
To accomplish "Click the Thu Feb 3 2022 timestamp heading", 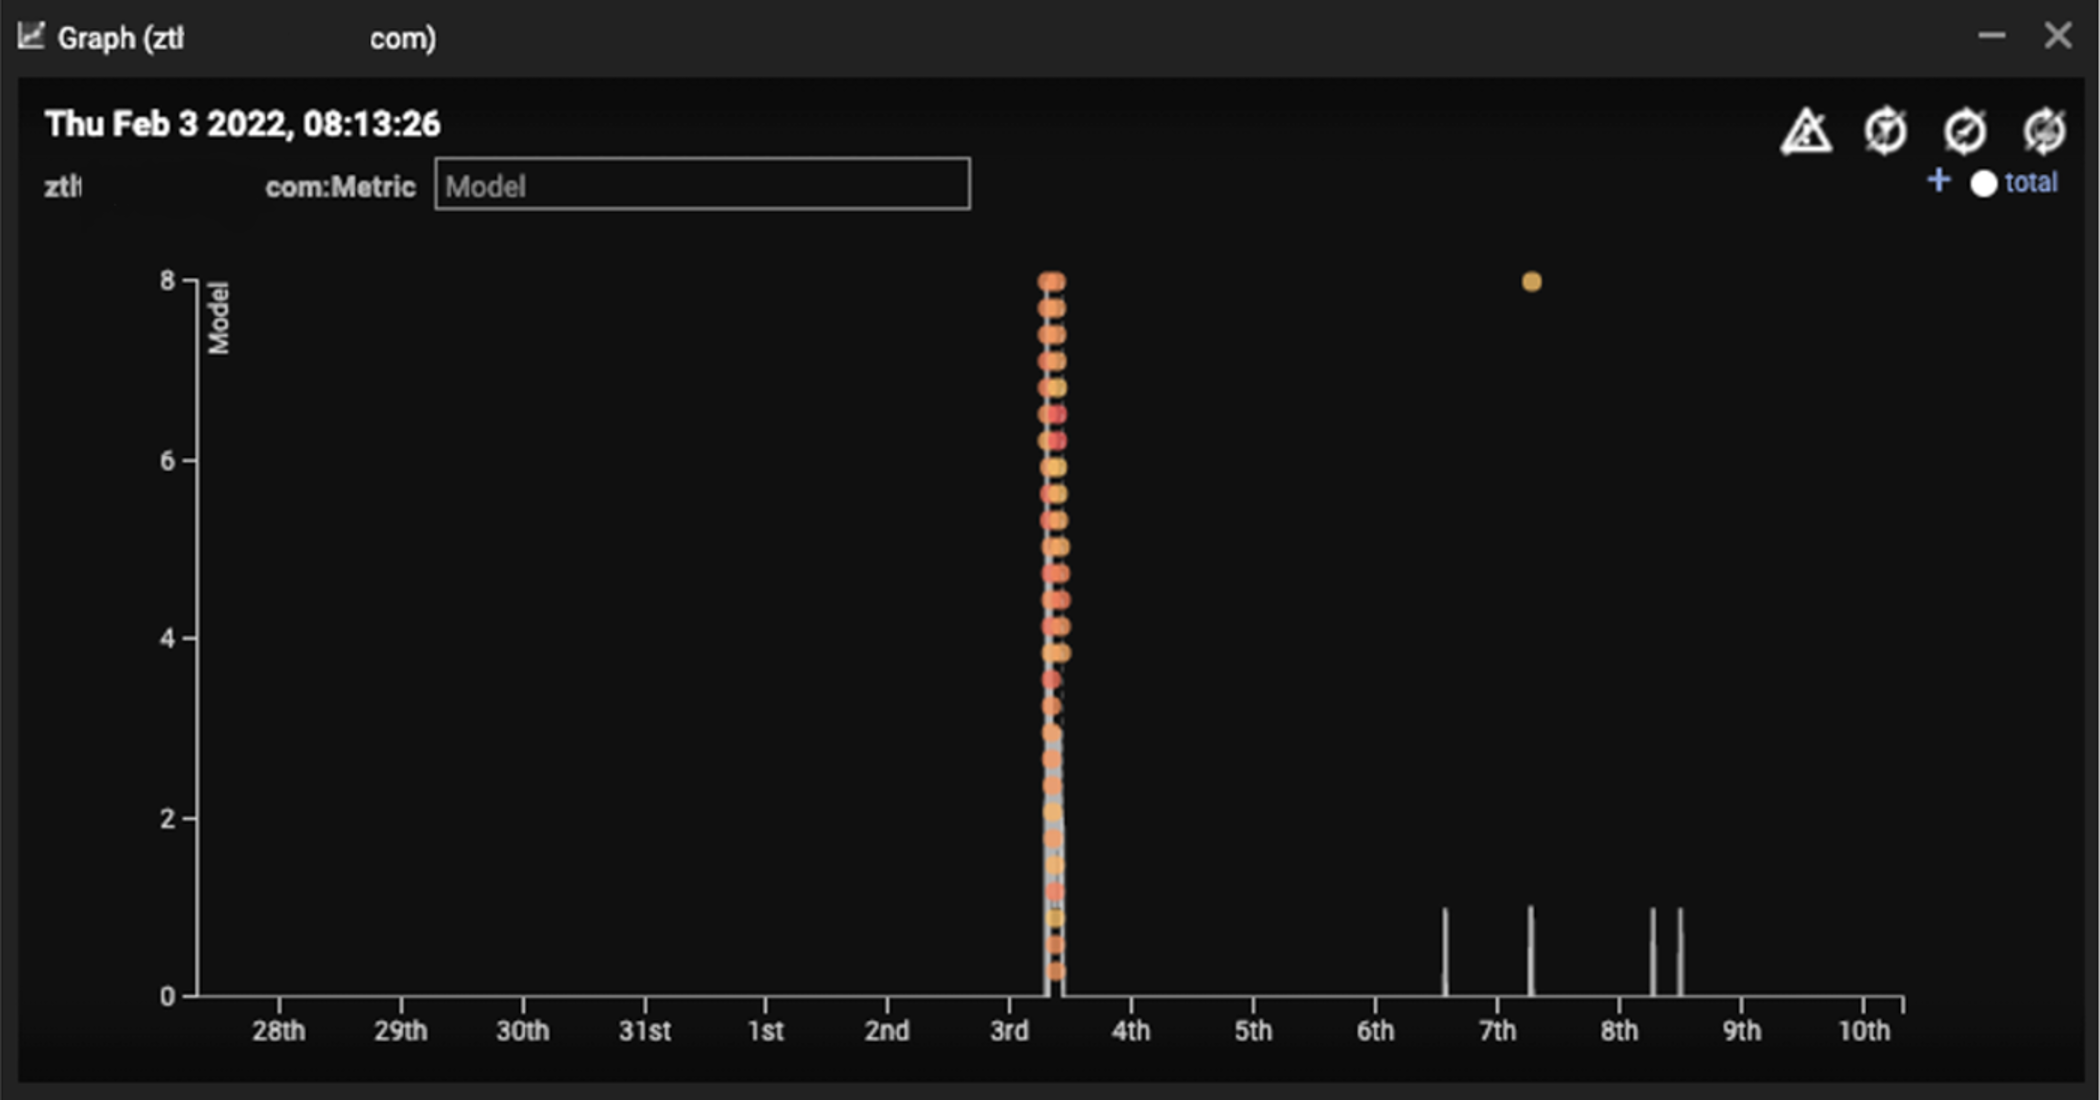I will 242,124.
